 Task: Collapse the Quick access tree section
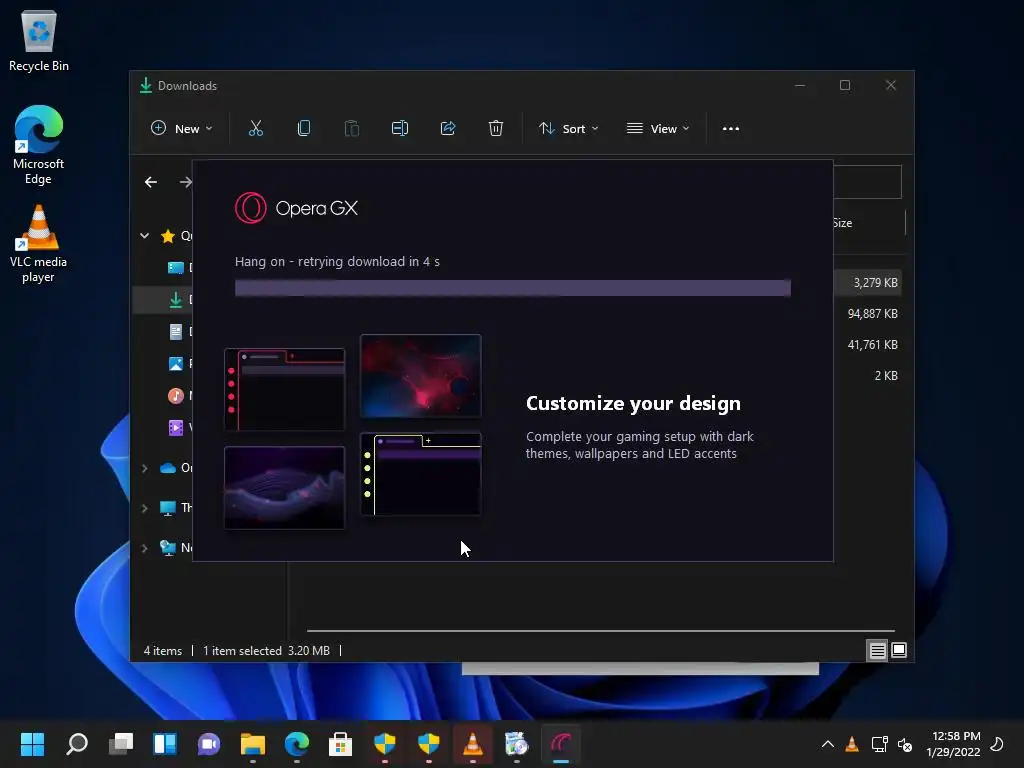point(144,236)
